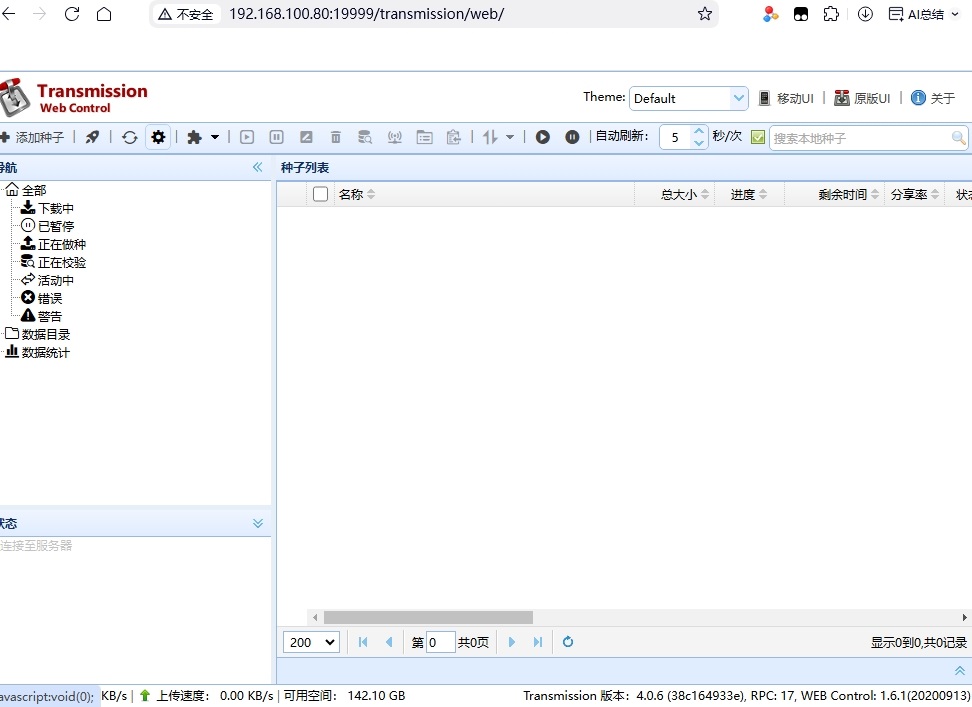
Task: Click the 添加种子 add torrent button
Action: [x=34, y=137]
